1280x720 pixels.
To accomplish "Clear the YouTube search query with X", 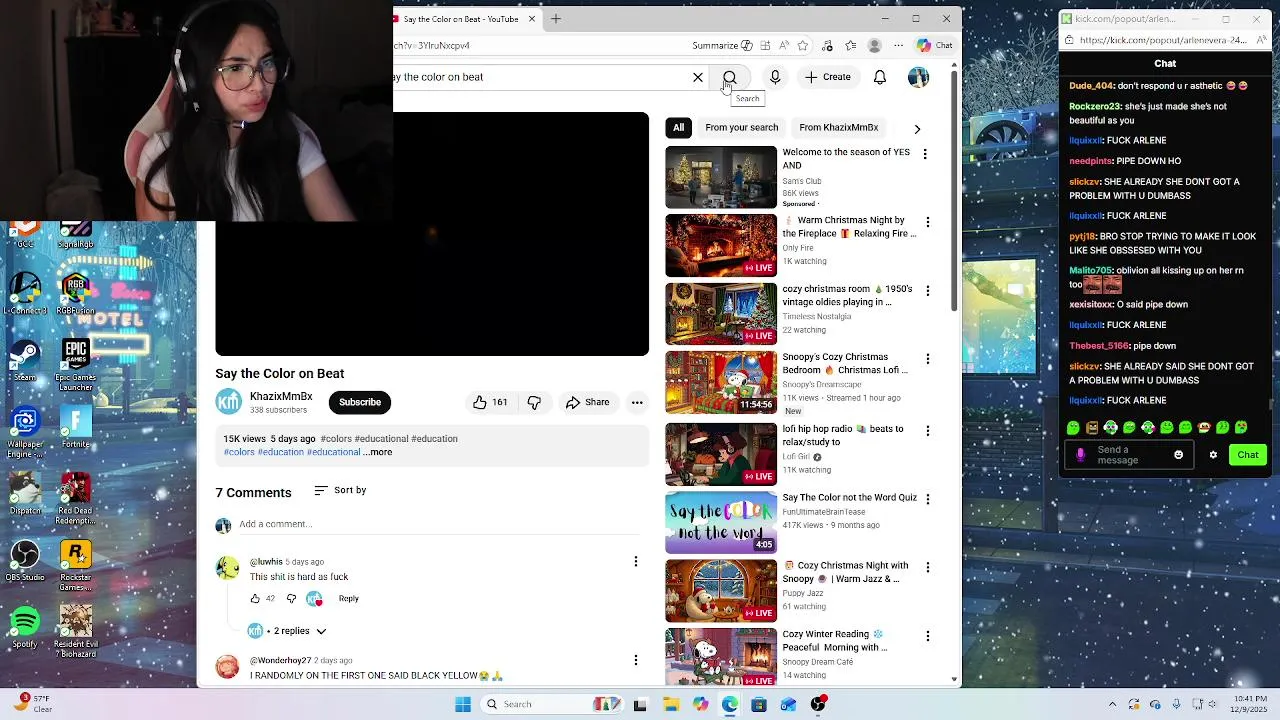I will click(x=698, y=77).
